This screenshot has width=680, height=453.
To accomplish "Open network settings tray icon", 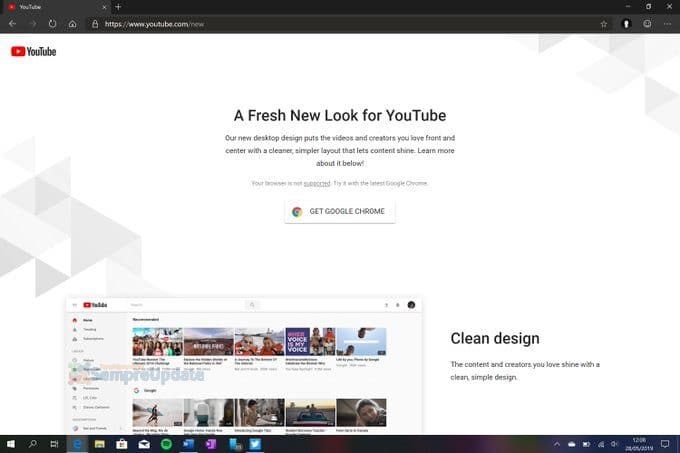I will [x=601, y=444].
